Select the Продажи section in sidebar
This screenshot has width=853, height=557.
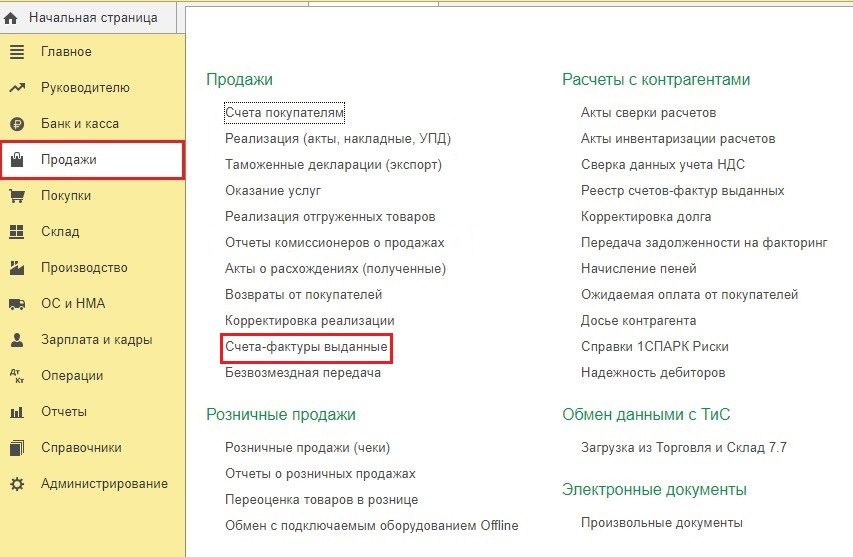[x=92, y=160]
